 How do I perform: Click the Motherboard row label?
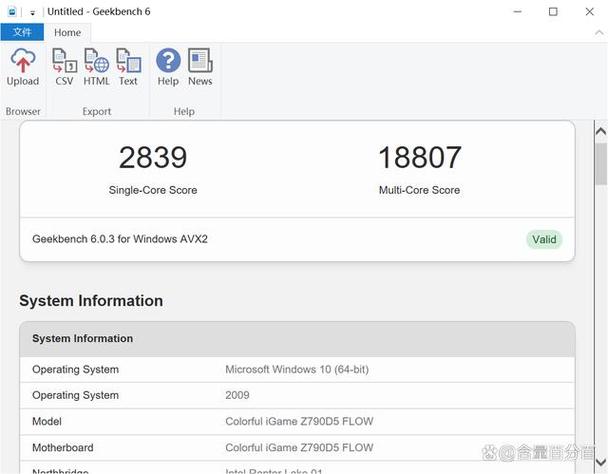[63, 448]
